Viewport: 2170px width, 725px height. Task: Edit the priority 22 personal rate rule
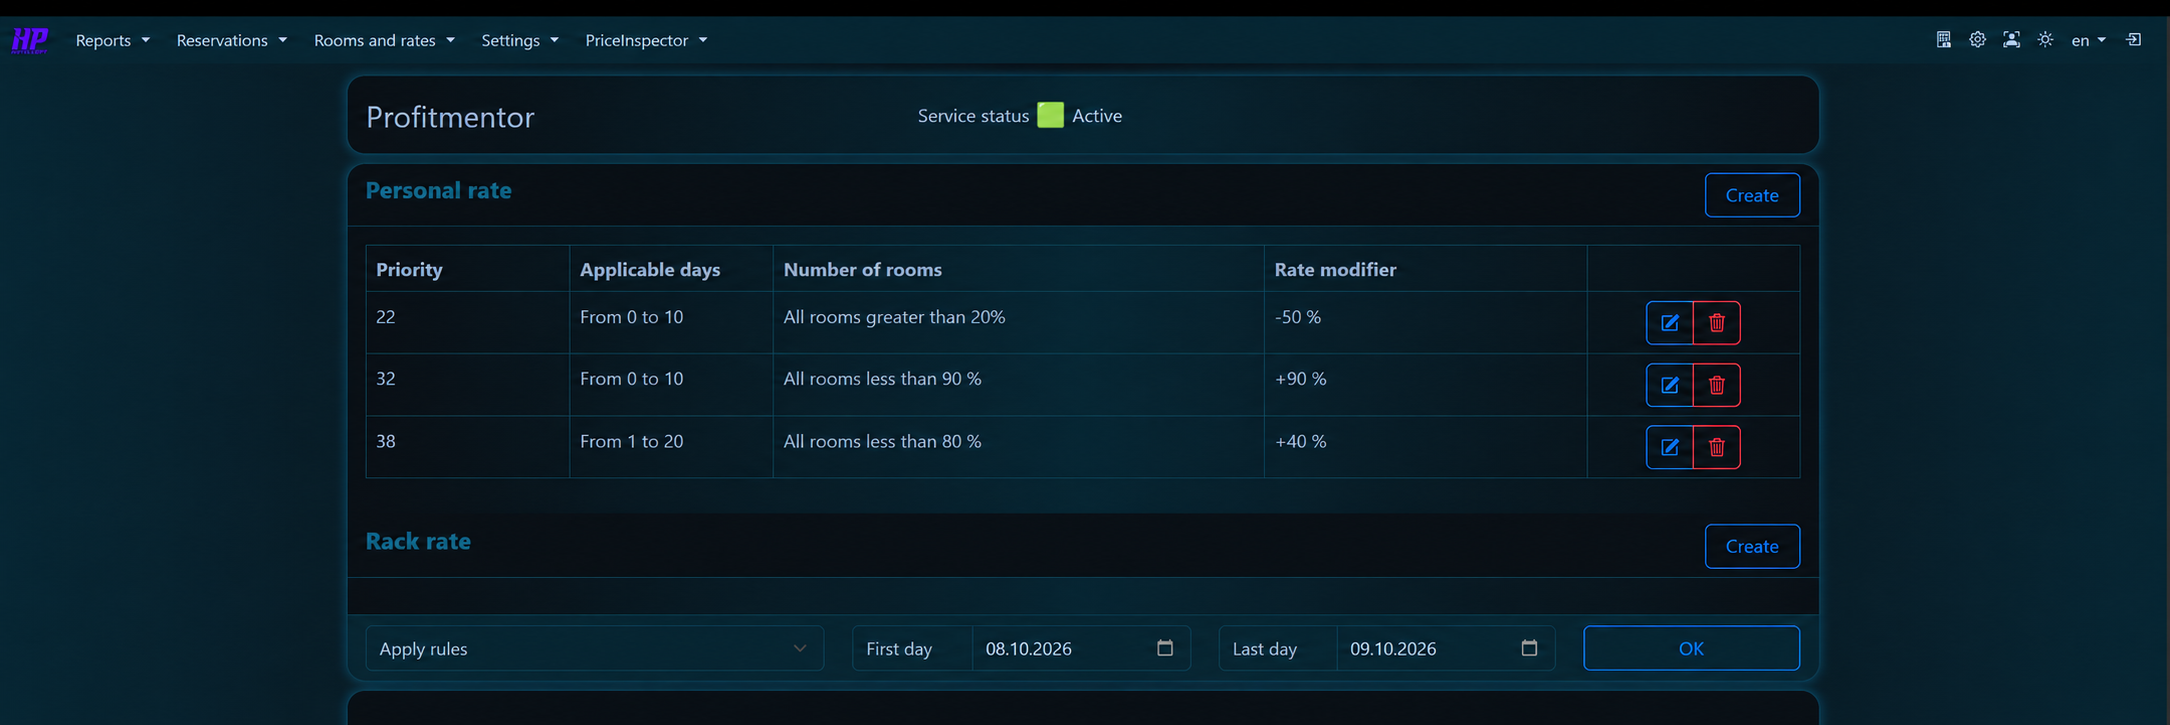coord(1669,323)
